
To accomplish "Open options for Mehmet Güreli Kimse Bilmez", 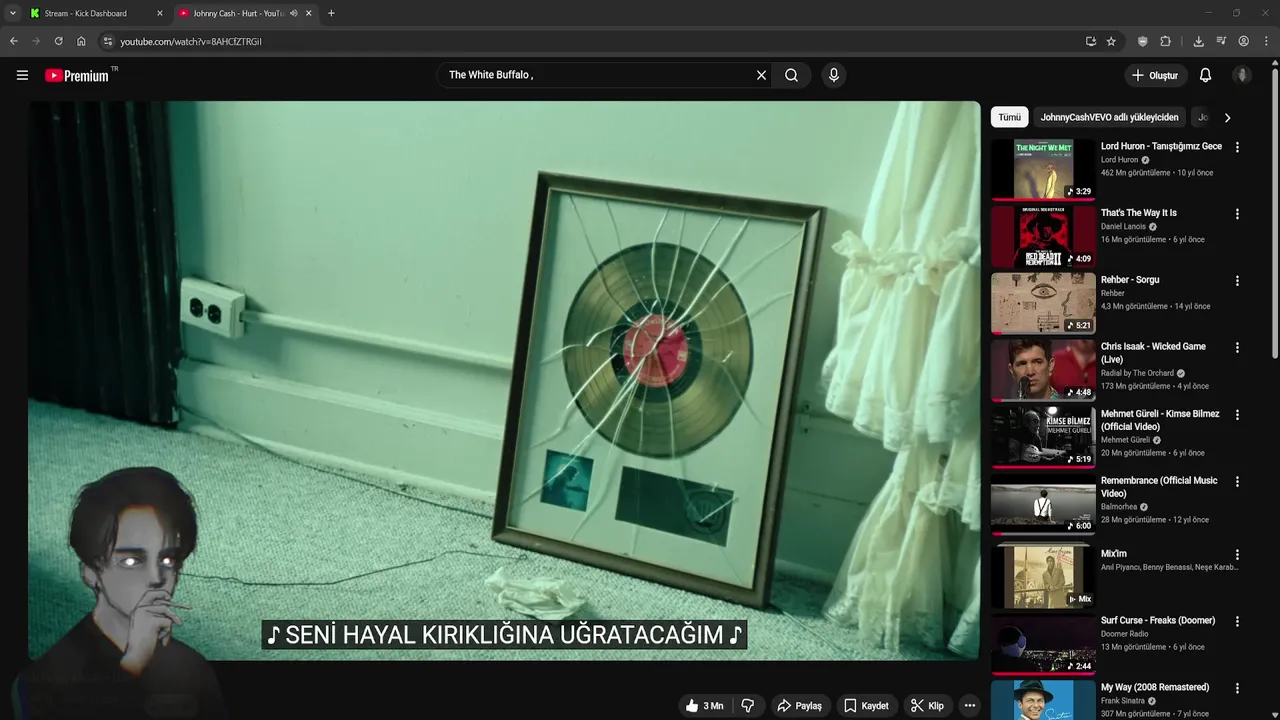I will [1237, 415].
